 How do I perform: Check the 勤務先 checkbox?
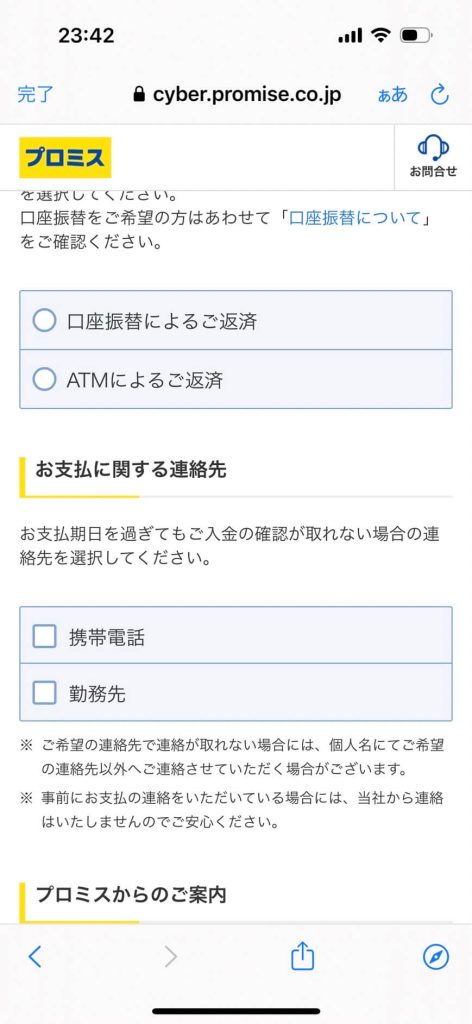click(44, 693)
